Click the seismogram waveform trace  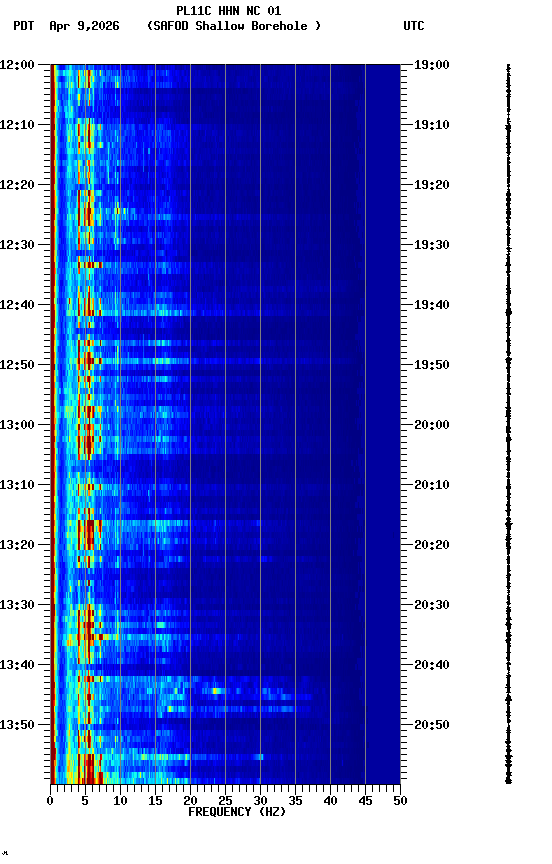click(508, 424)
